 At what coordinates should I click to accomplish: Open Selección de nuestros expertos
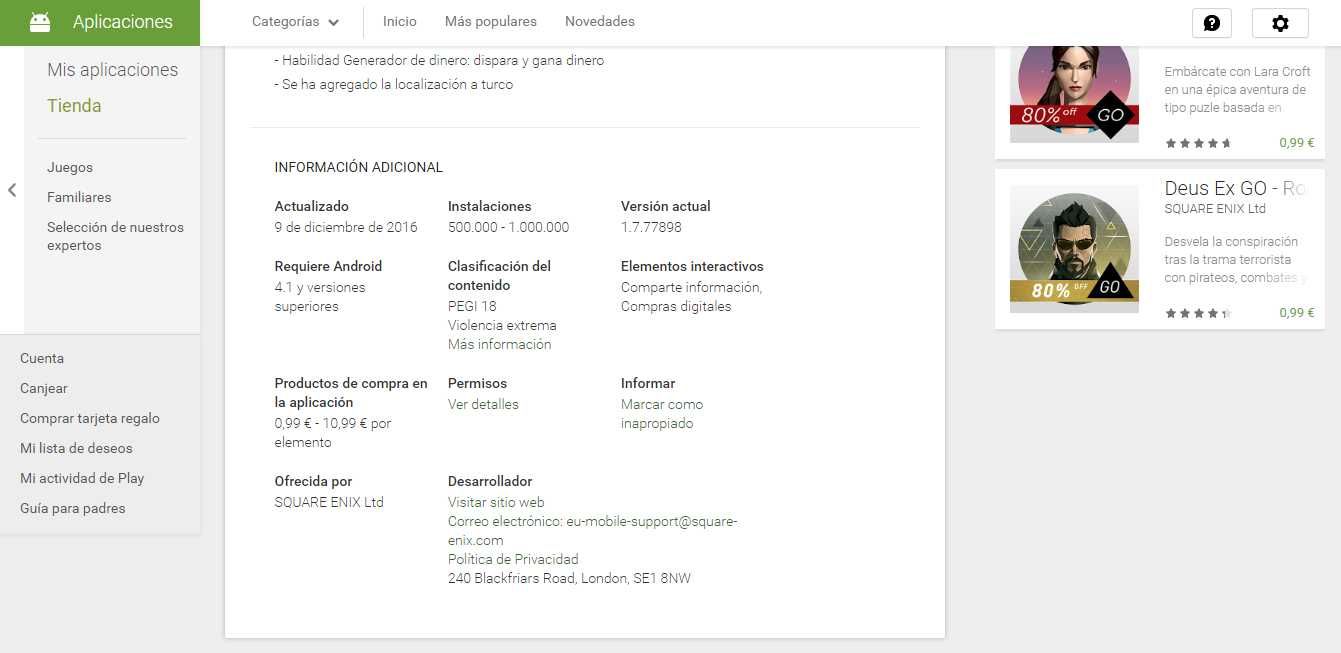[116, 236]
